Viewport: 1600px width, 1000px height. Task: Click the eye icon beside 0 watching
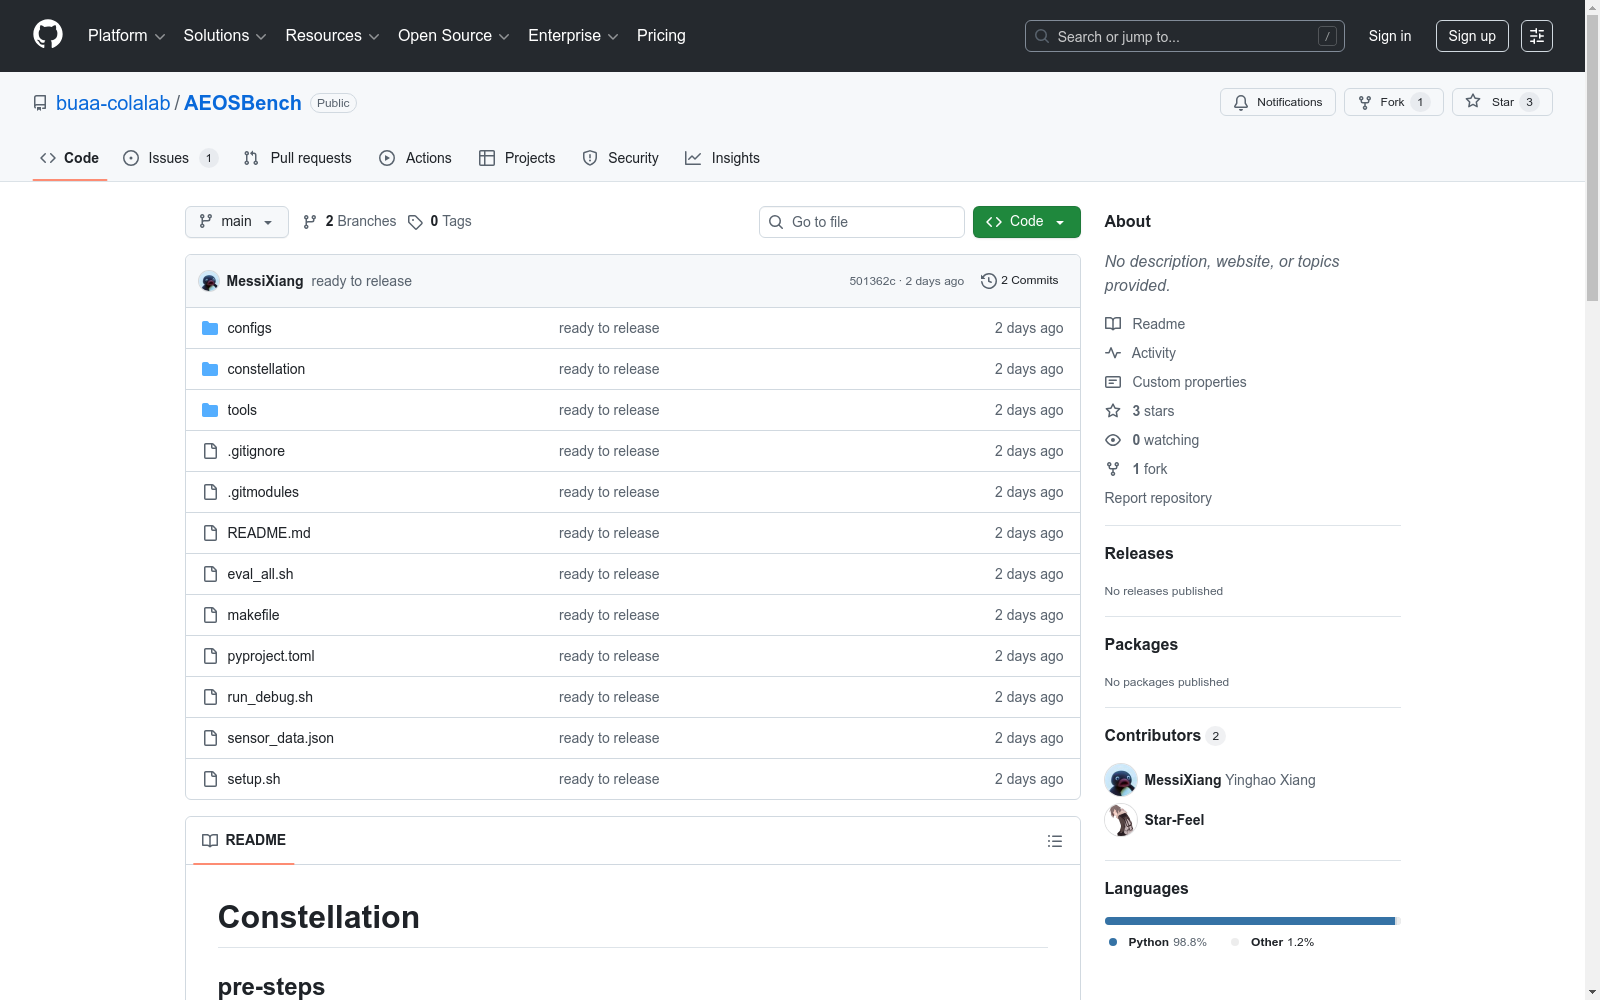point(1113,440)
